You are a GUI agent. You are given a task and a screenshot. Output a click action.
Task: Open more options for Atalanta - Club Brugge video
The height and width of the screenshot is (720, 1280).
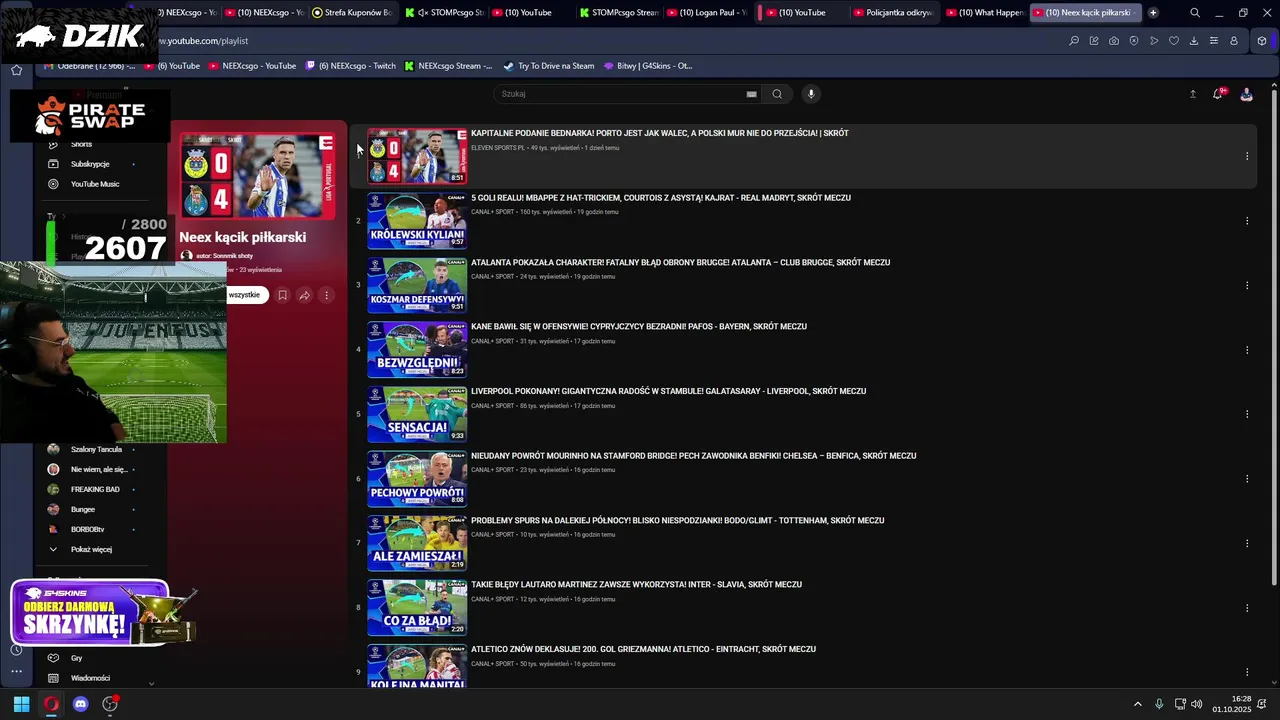coord(1247,285)
